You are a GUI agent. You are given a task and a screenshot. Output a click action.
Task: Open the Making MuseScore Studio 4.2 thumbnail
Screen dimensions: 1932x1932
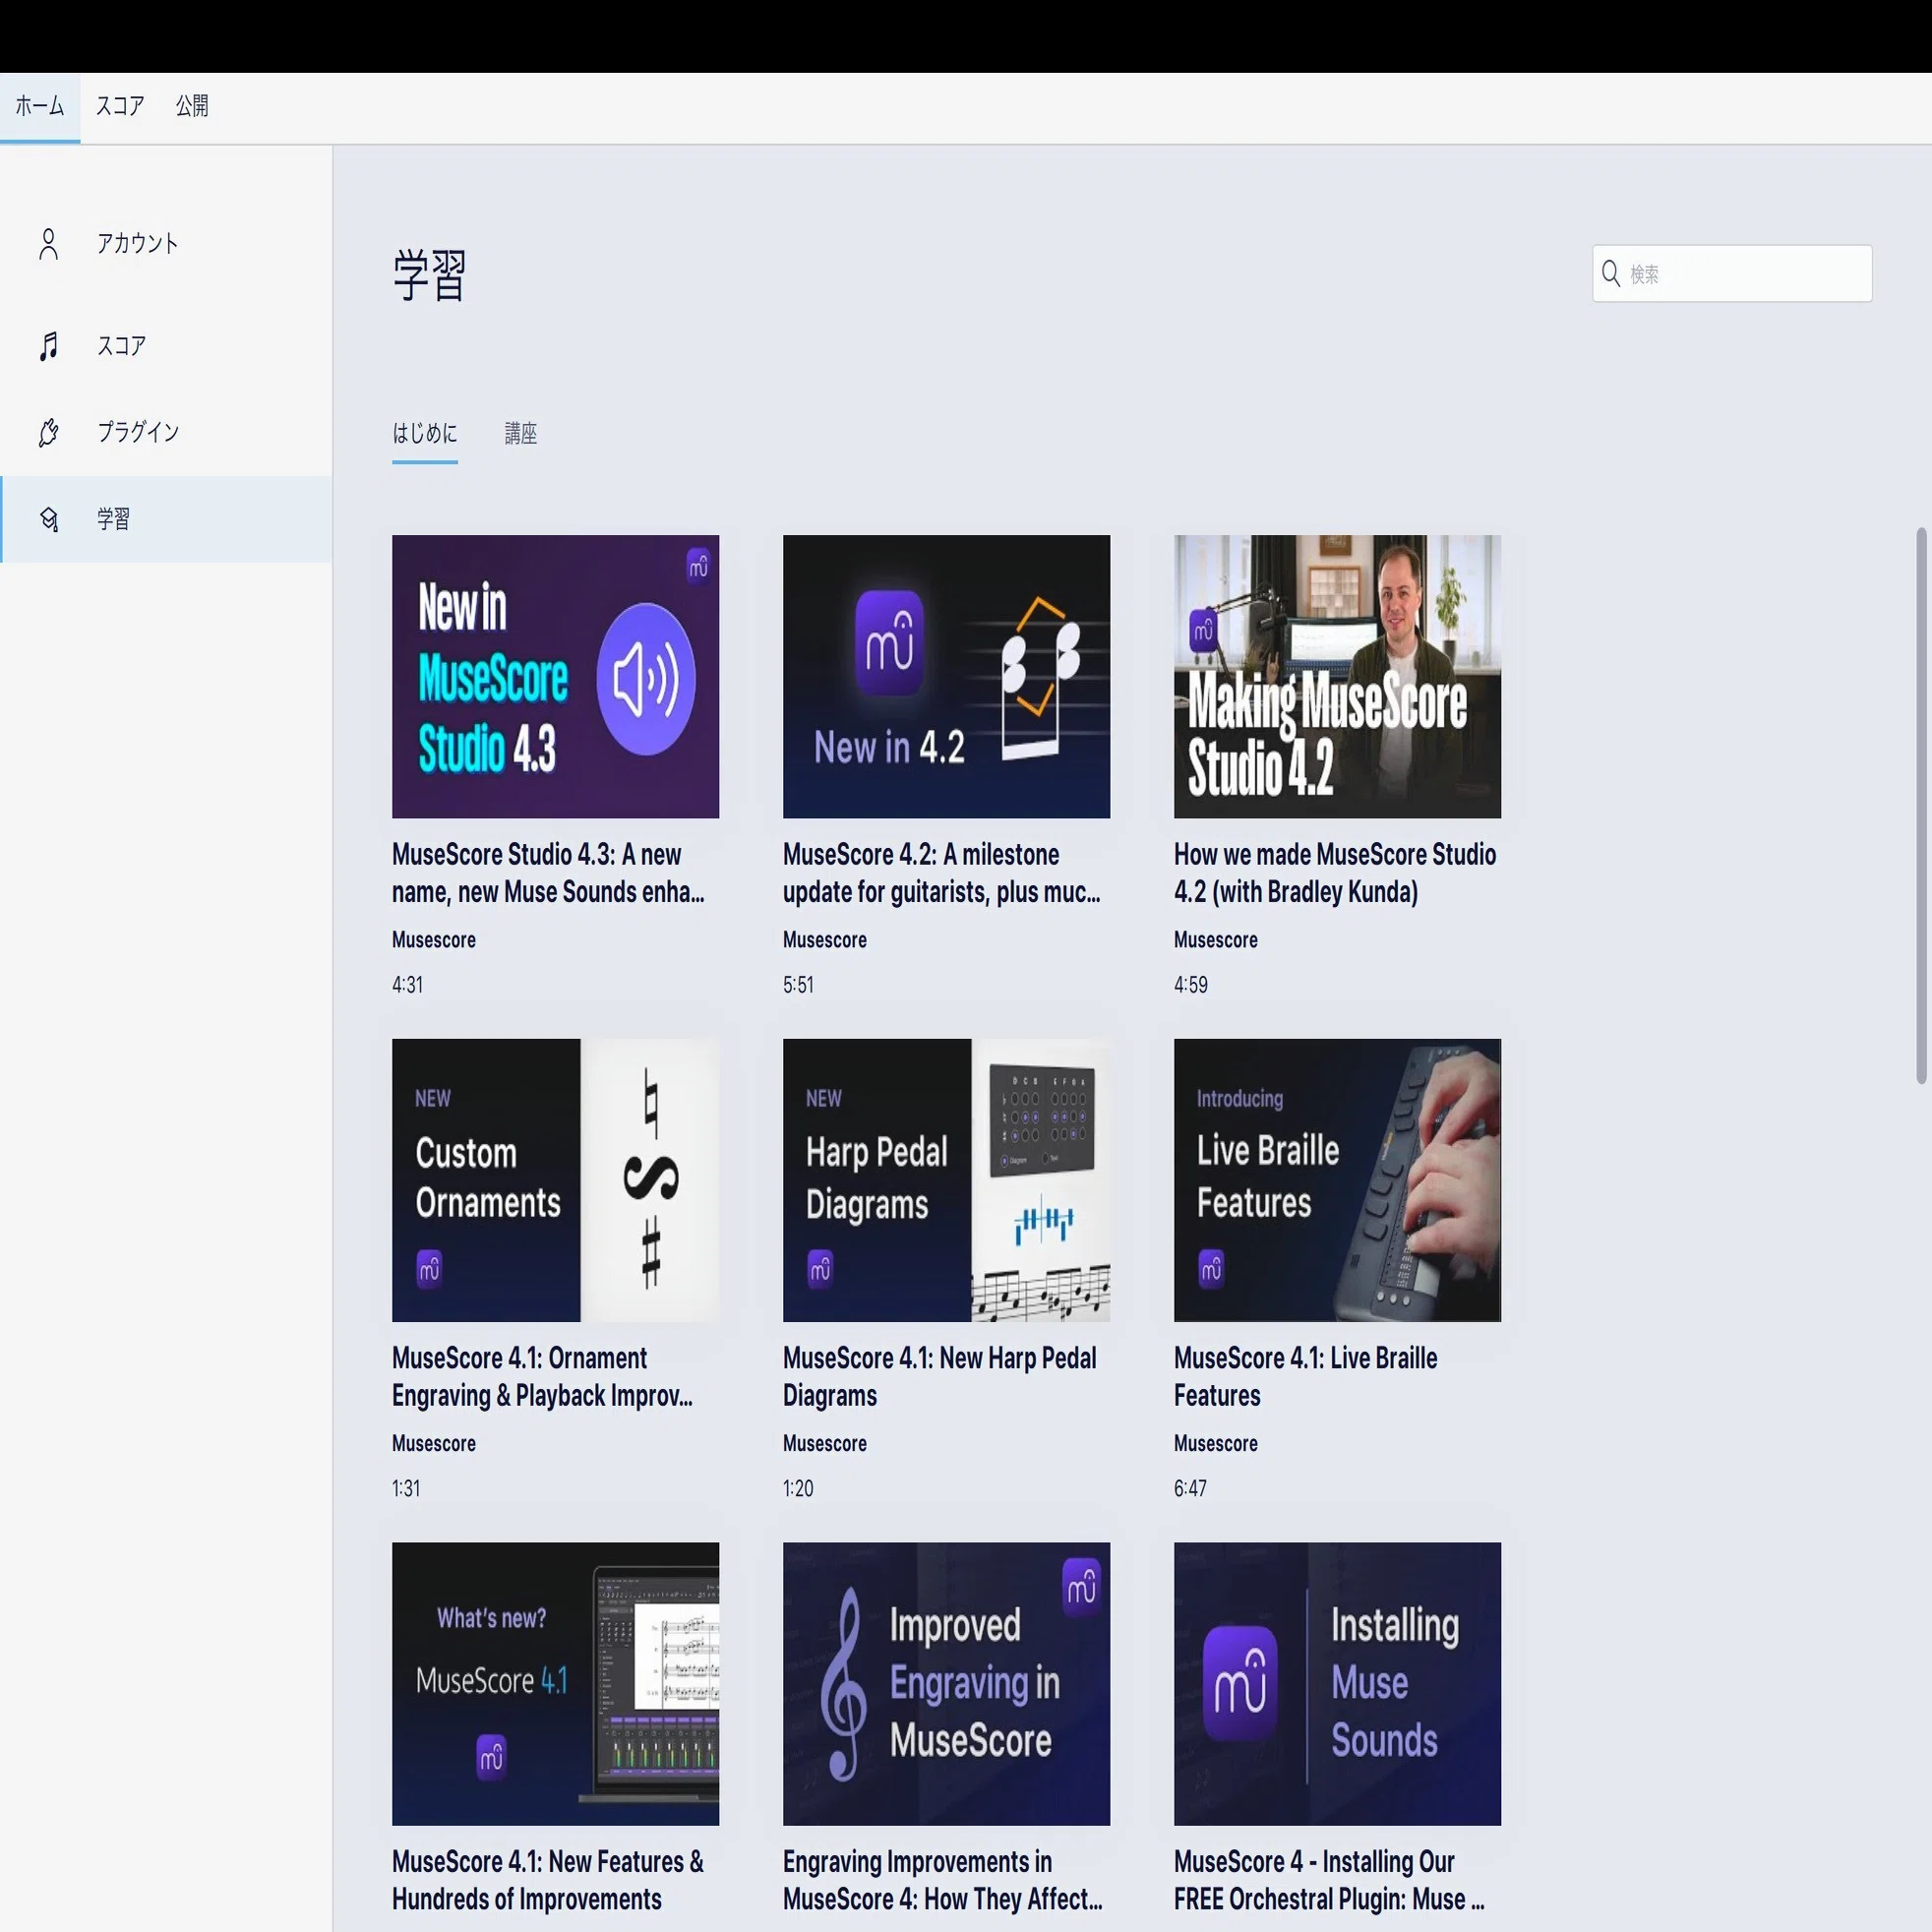[x=1337, y=676]
